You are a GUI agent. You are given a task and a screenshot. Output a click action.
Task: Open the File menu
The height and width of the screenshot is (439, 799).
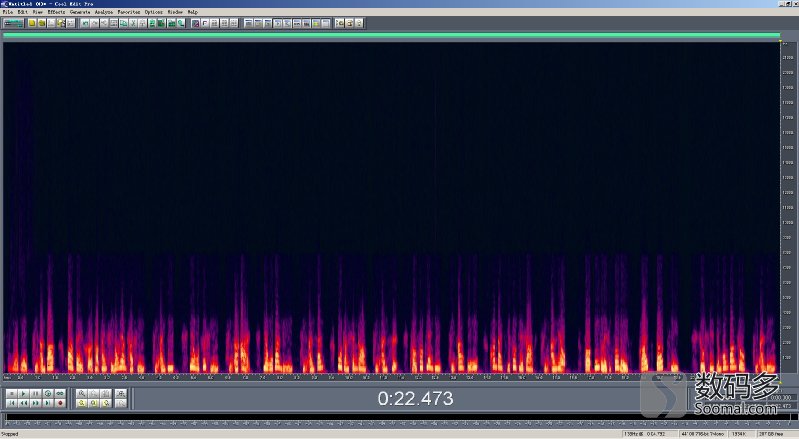(x=7, y=12)
